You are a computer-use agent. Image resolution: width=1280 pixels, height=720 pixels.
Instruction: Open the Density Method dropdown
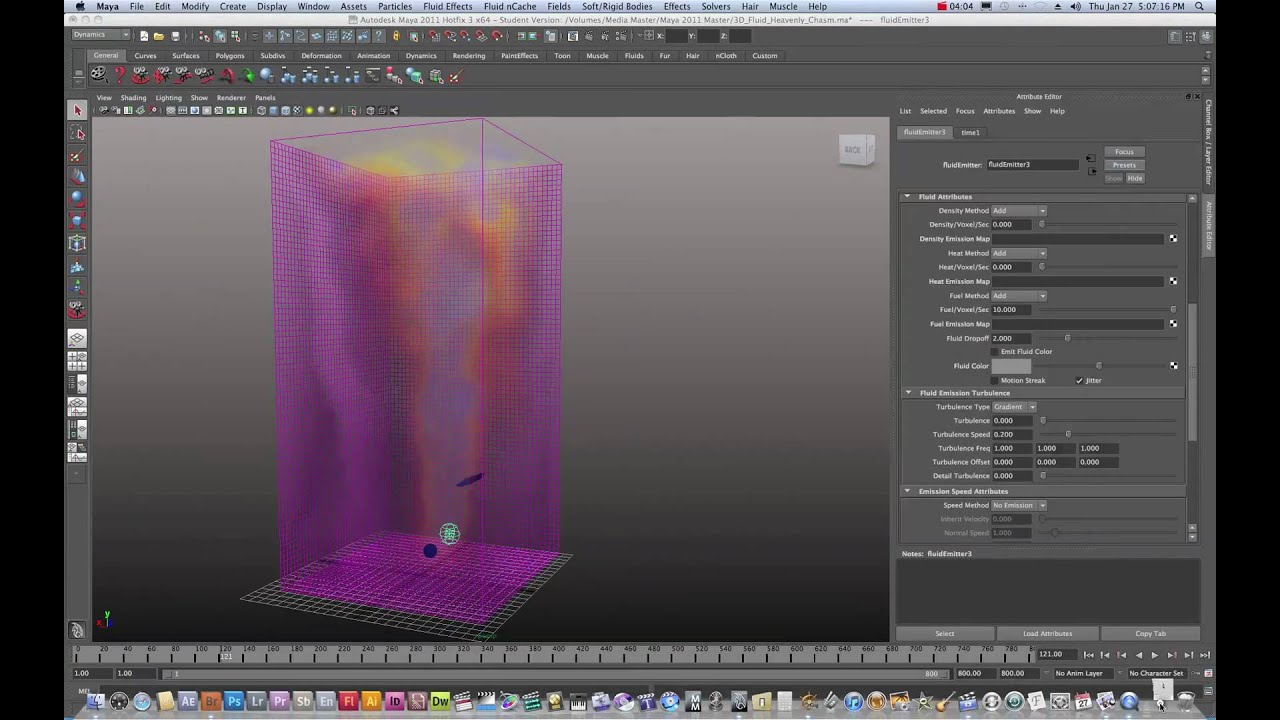tap(1019, 211)
